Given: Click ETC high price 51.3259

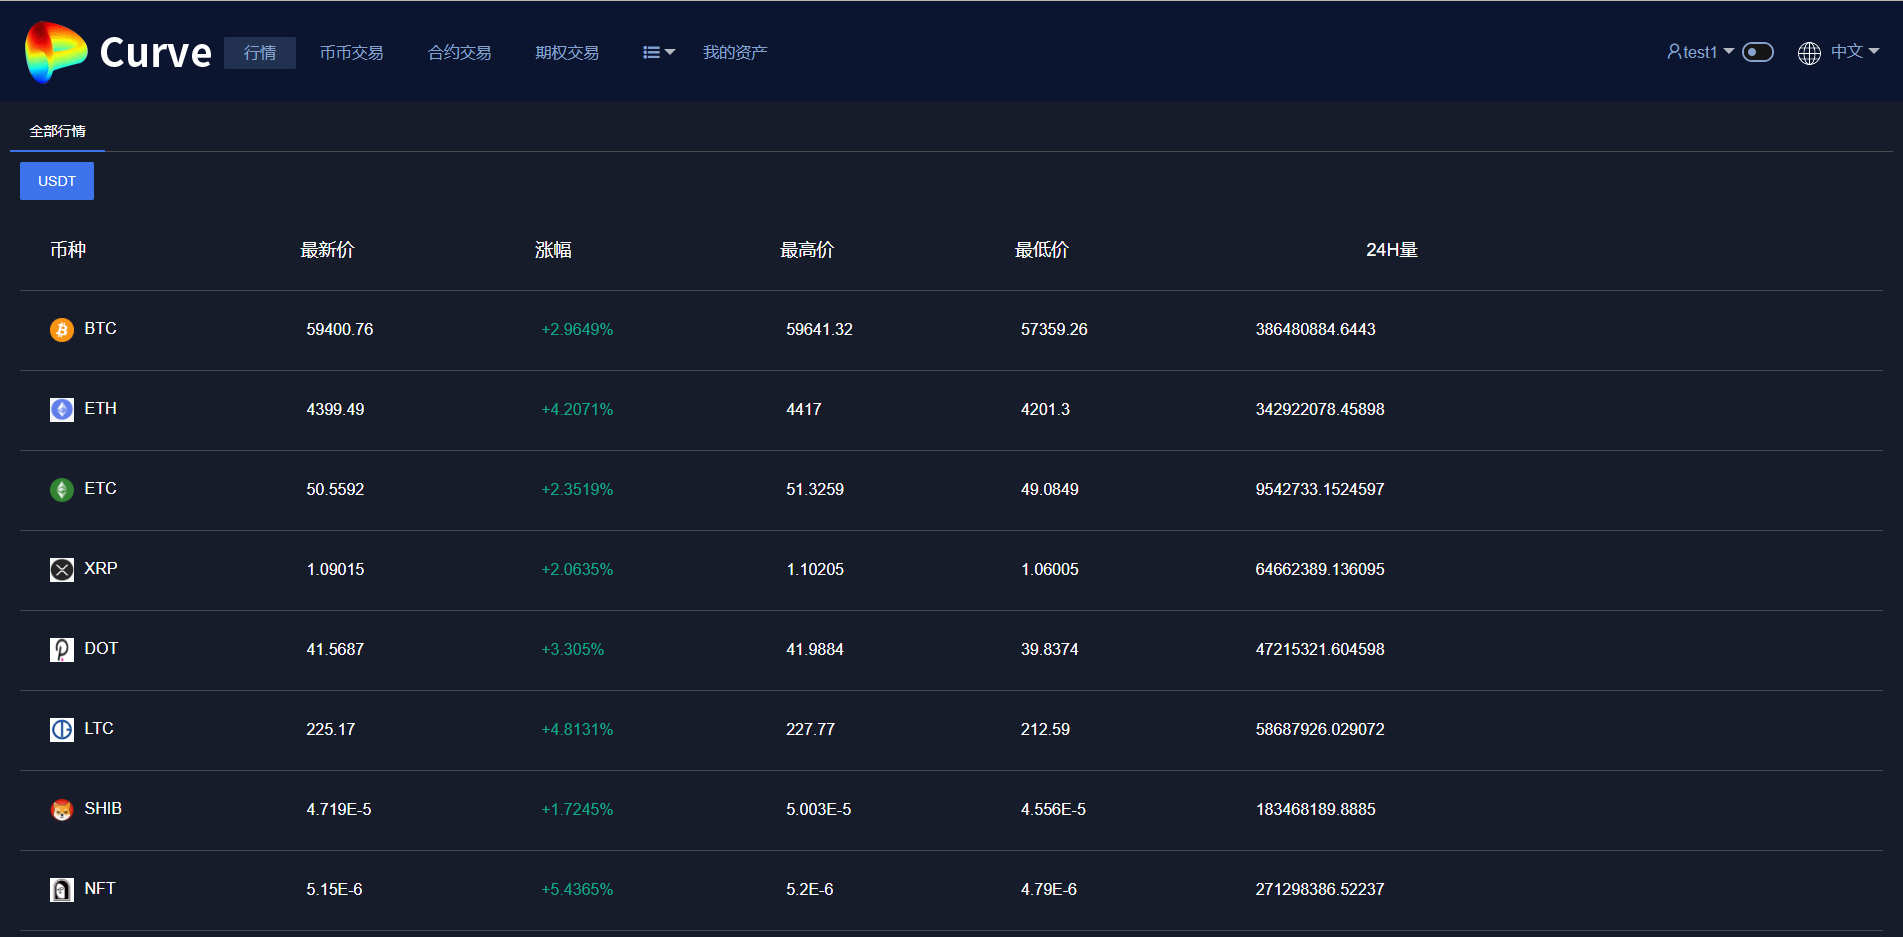Looking at the screenshot, I should (815, 490).
